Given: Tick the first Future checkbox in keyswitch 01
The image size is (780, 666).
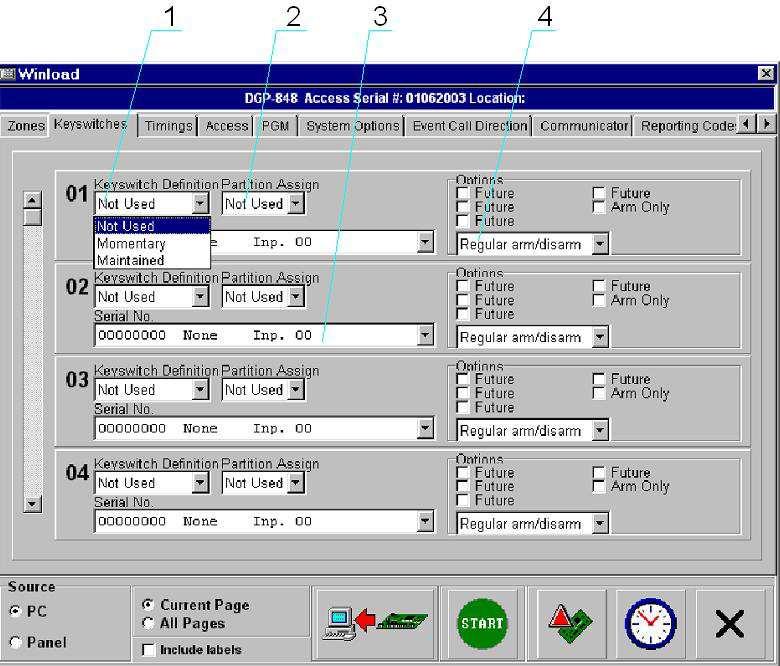Looking at the screenshot, I should click(463, 193).
